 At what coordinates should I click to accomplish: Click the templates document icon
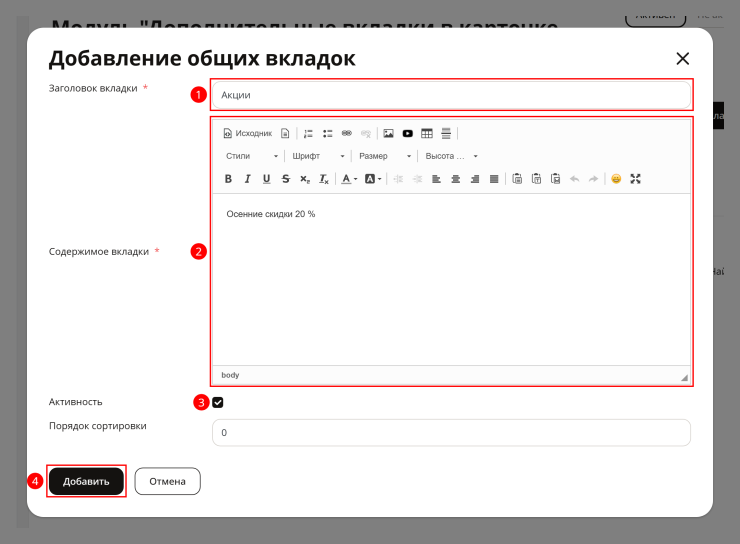tap(285, 134)
